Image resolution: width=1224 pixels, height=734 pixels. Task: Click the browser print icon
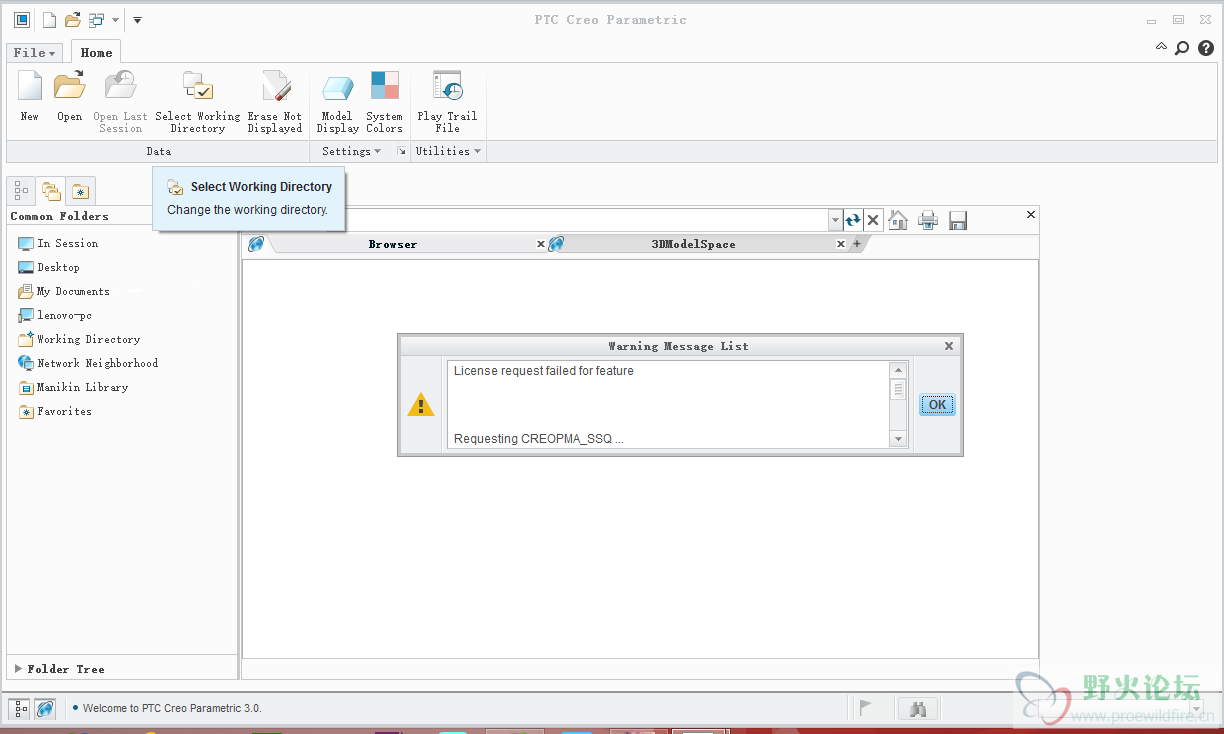(928, 220)
